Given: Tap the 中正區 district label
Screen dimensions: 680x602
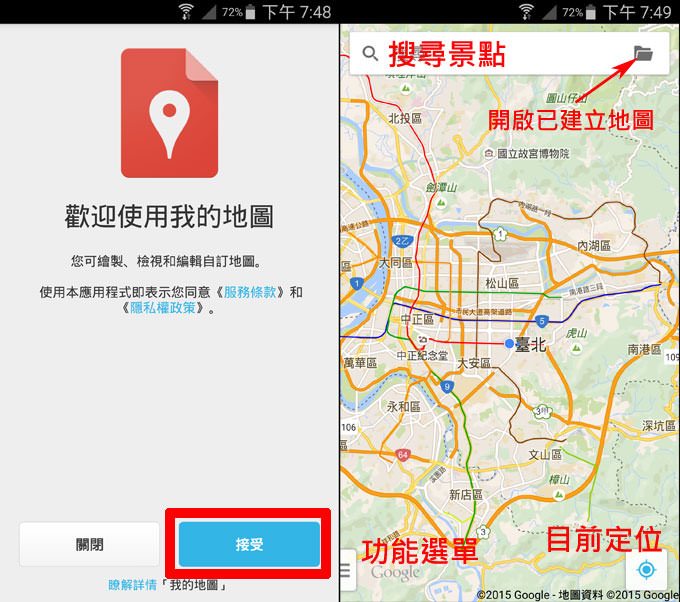Looking at the screenshot, I should [x=417, y=320].
